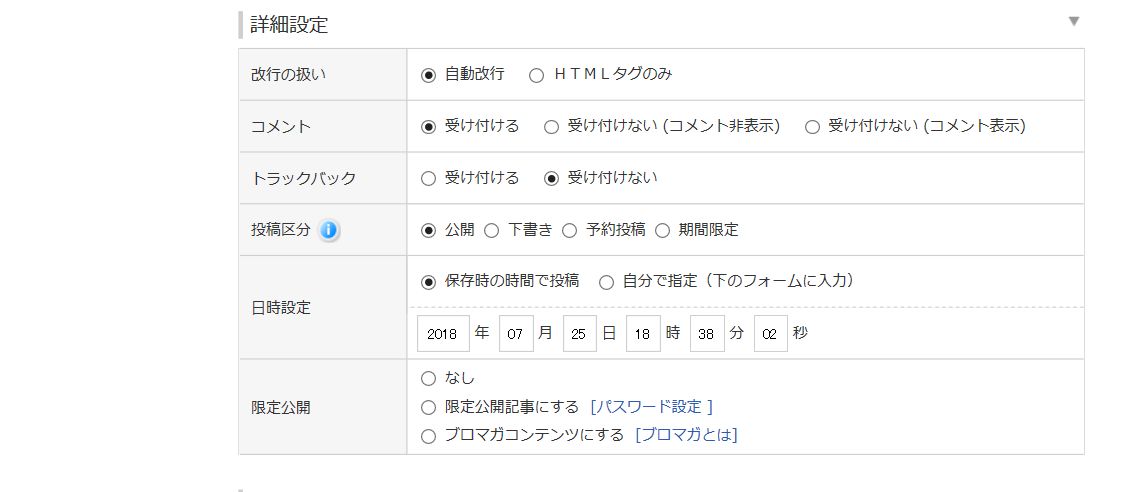Choose 受け付けない (コメント非表示) for comments
Image resolution: width=1146 pixels, height=492 pixels.
(551, 127)
